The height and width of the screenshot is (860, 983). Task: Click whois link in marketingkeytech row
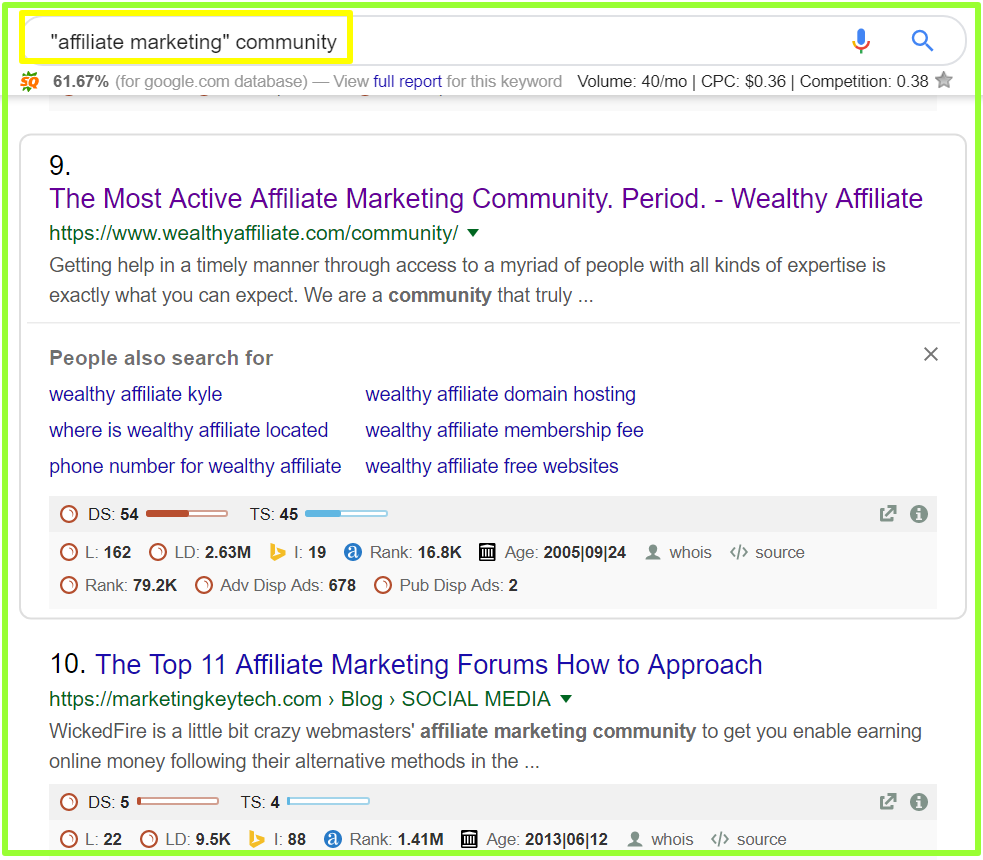pyautogui.click(x=672, y=839)
